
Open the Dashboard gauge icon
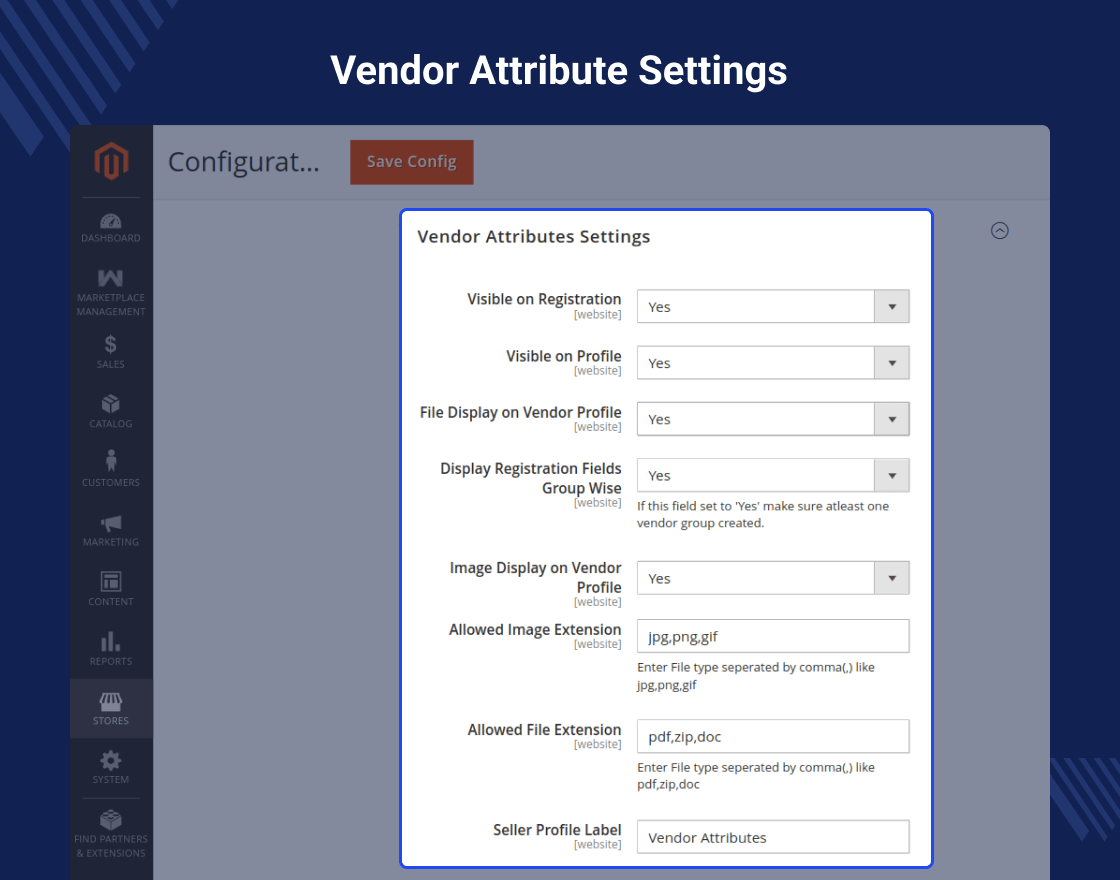click(x=111, y=221)
